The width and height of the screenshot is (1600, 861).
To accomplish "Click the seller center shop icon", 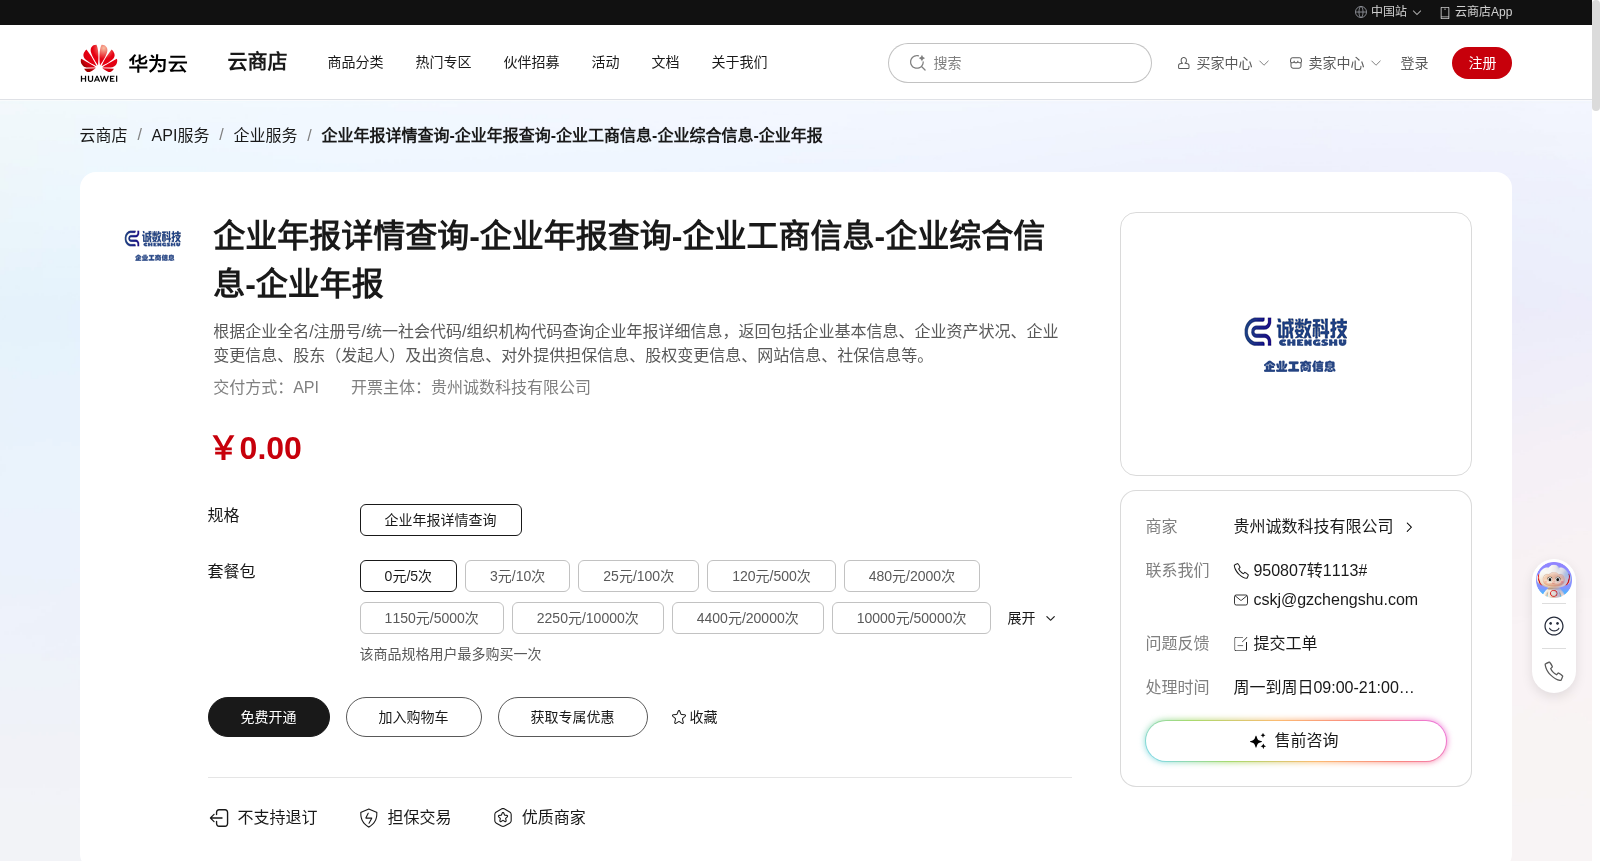I will coord(1296,63).
